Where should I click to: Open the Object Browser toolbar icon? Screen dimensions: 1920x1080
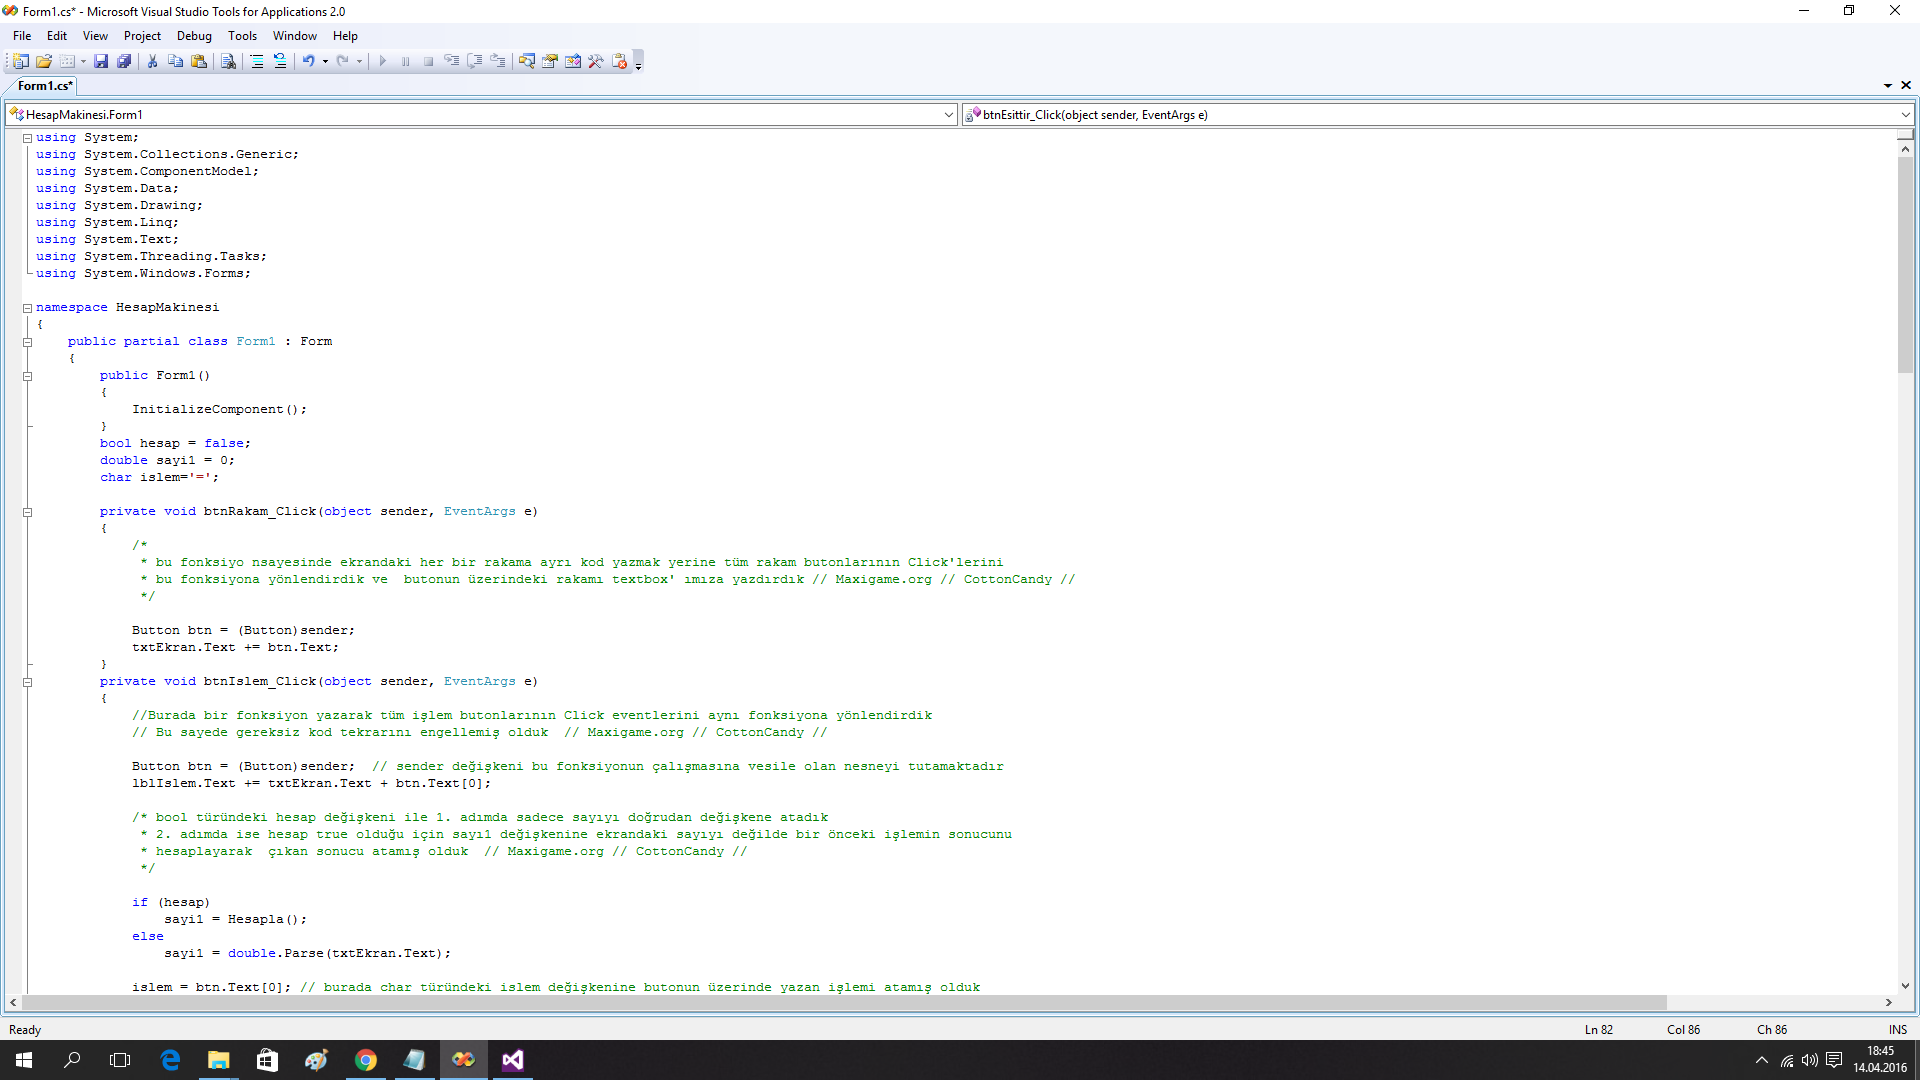(x=573, y=61)
